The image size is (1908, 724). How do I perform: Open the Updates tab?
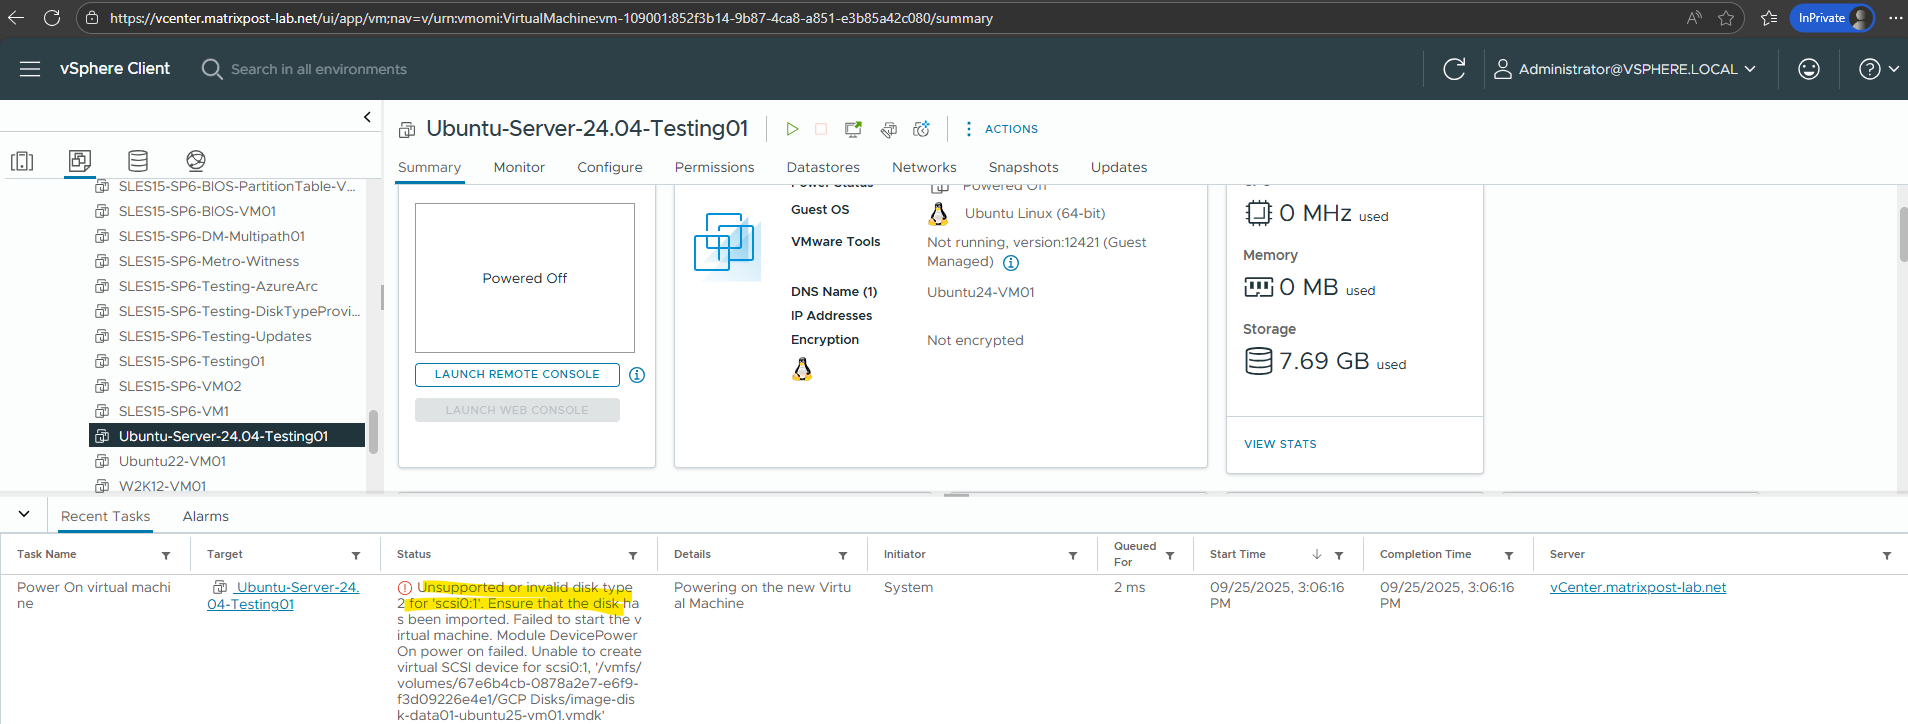click(1119, 167)
